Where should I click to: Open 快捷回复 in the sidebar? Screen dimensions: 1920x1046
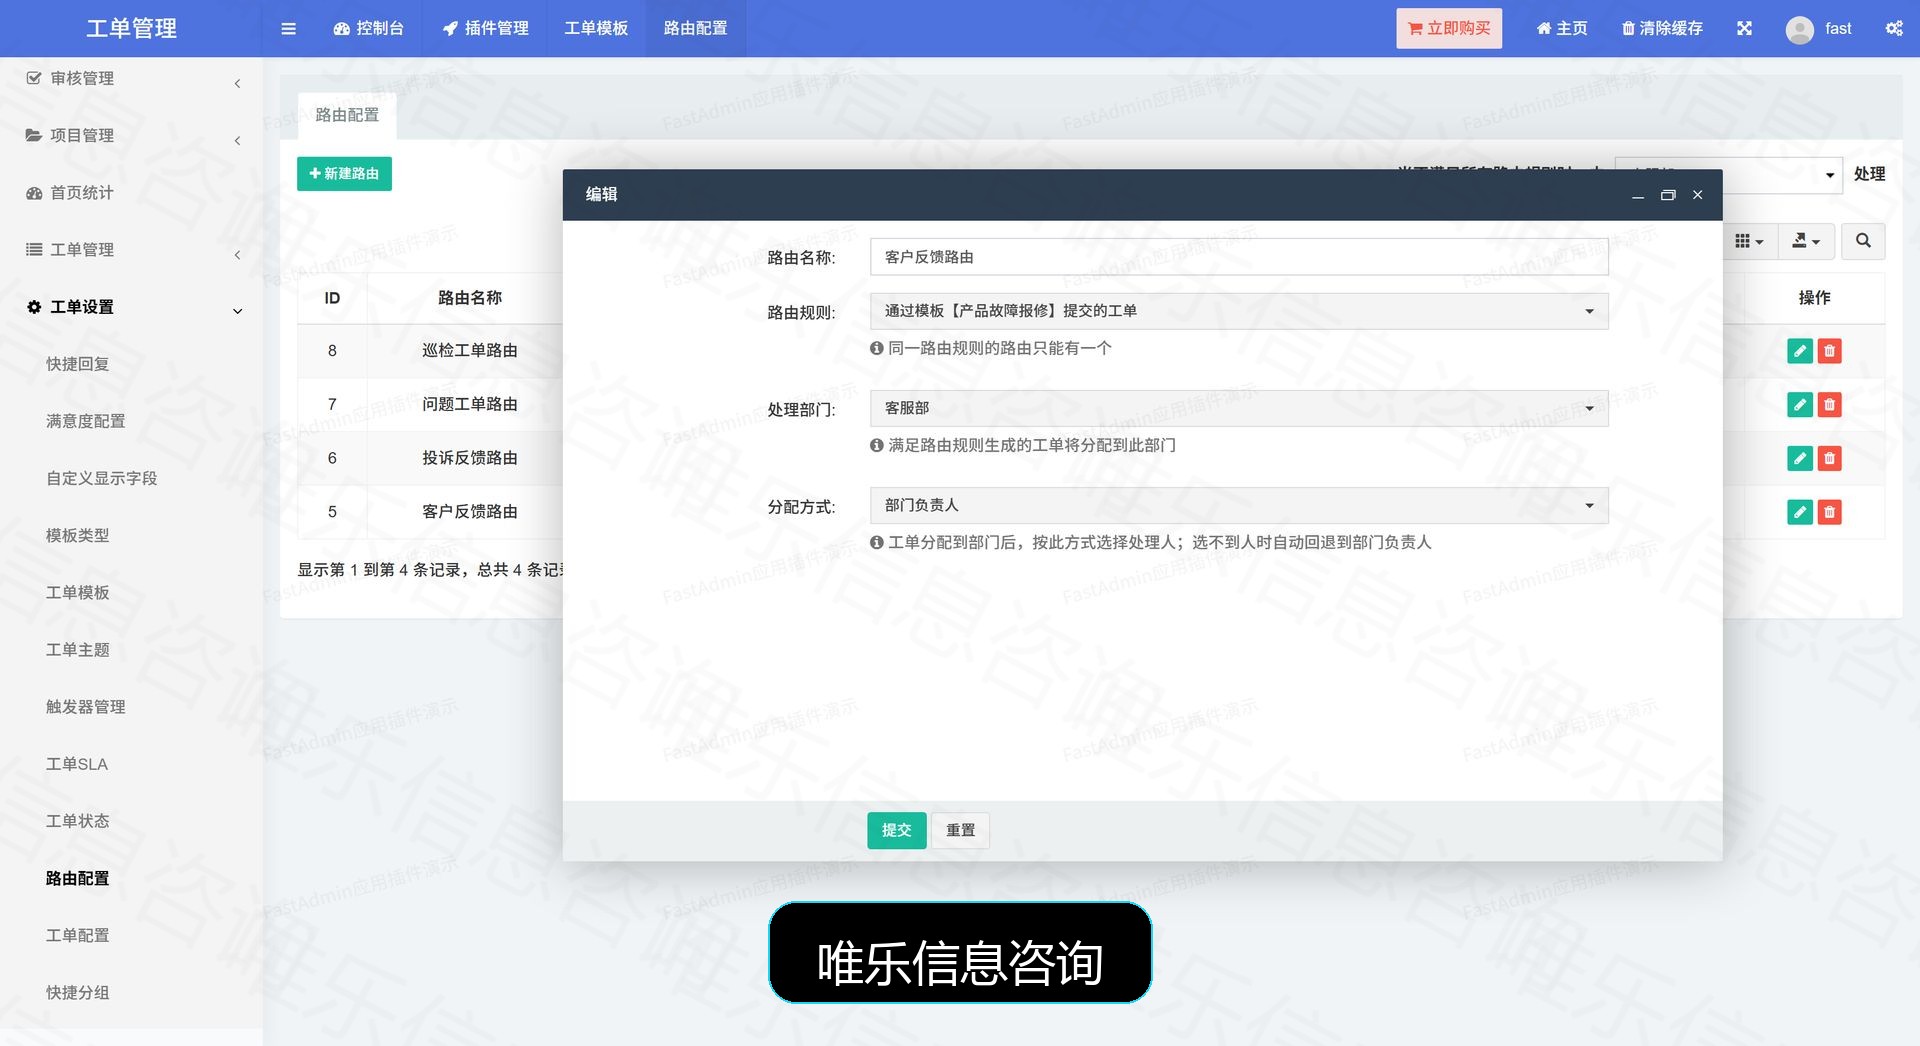tap(78, 364)
